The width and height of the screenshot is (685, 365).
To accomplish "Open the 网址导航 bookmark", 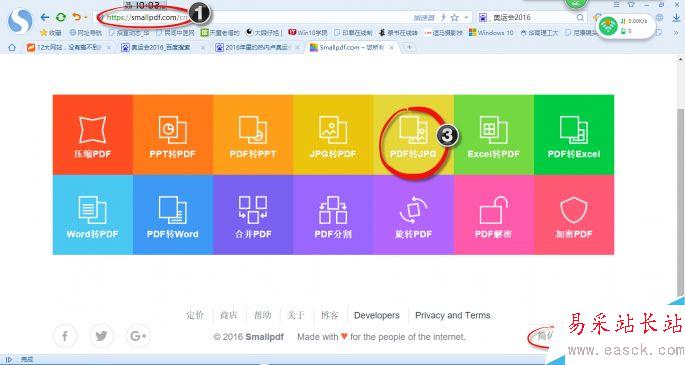I will 86,33.
